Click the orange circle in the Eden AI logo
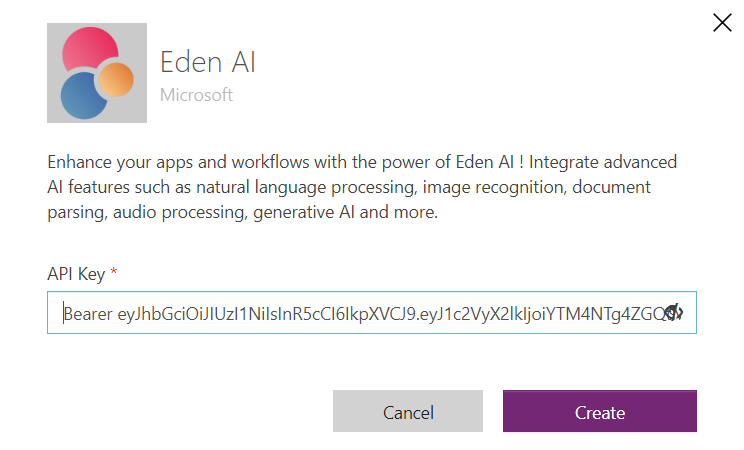 pos(117,80)
